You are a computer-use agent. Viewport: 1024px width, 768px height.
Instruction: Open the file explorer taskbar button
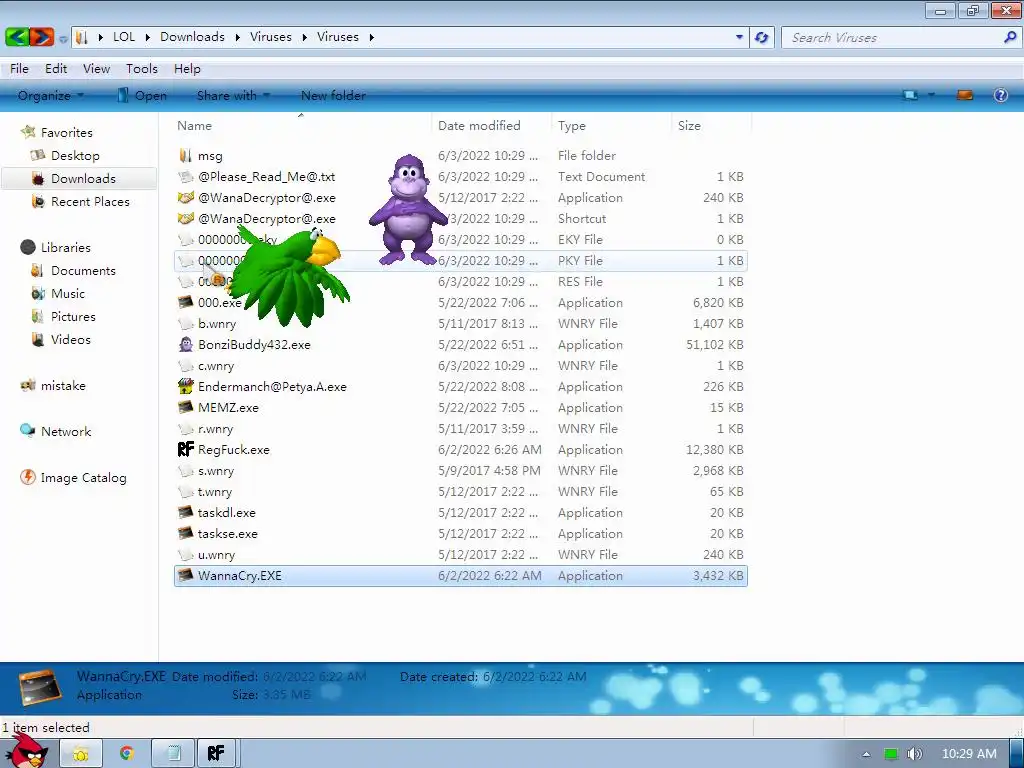click(x=80, y=754)
